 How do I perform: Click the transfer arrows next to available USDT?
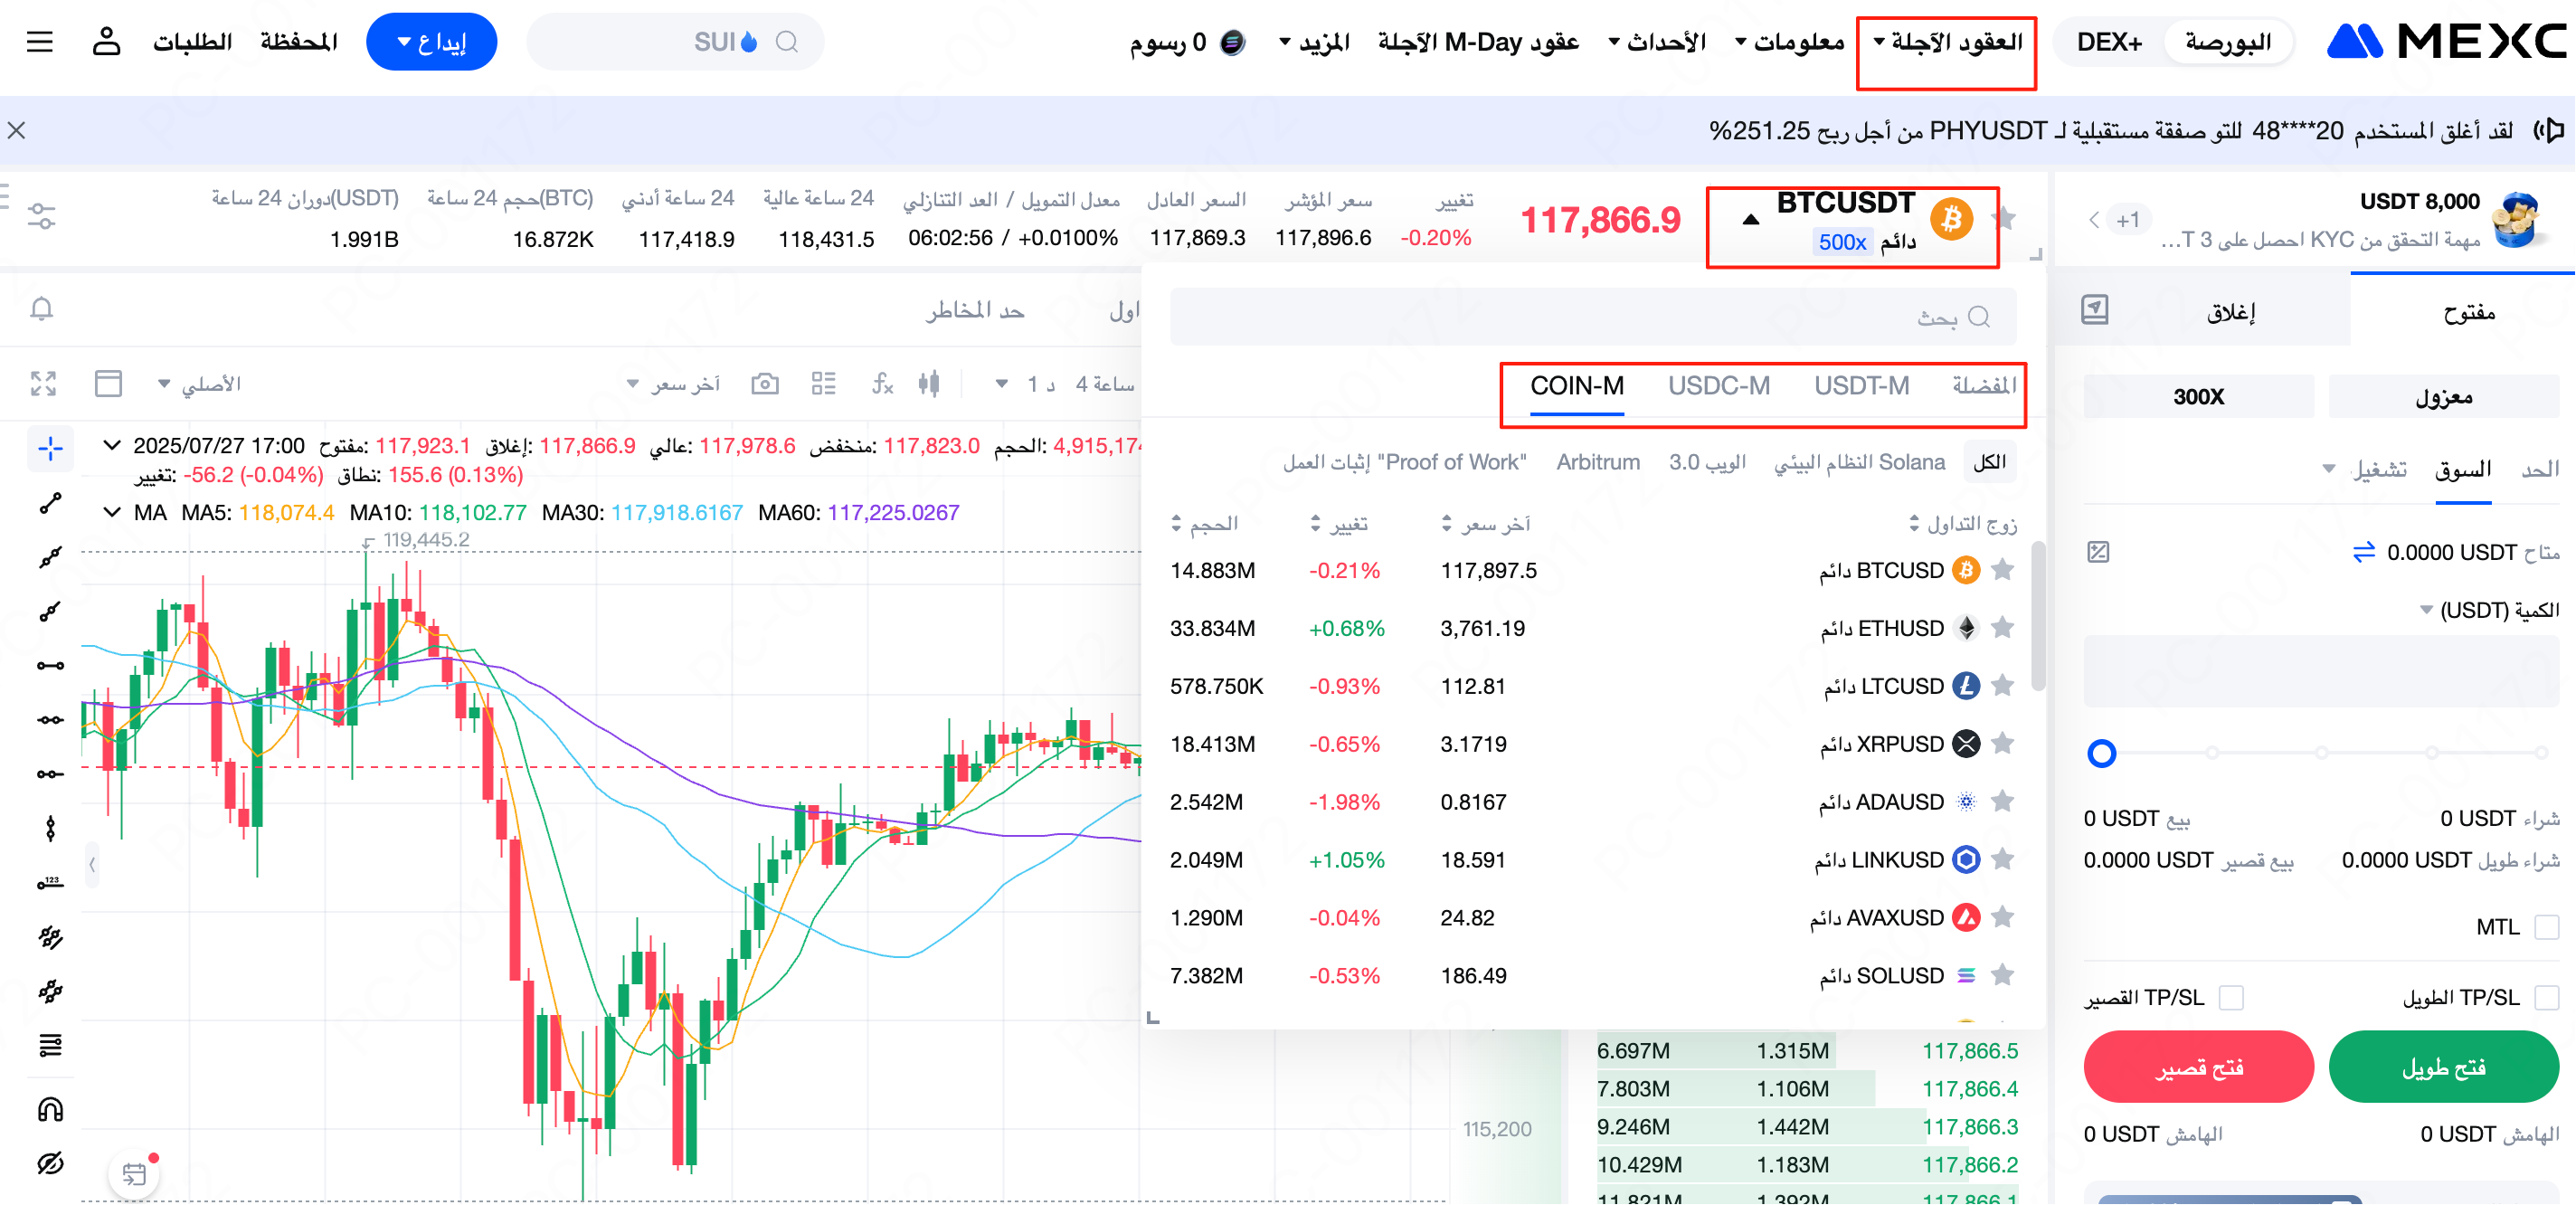2364,552
